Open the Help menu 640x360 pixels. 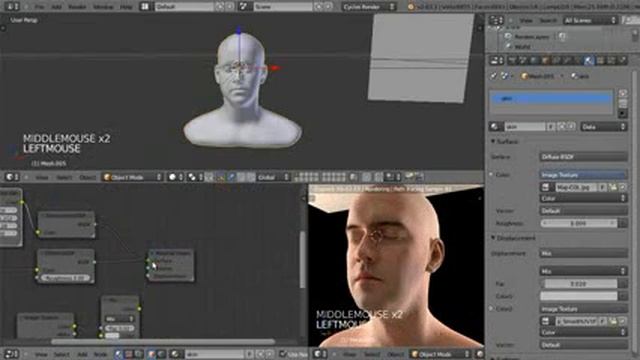pyautogui.click(x=126, y=7)
